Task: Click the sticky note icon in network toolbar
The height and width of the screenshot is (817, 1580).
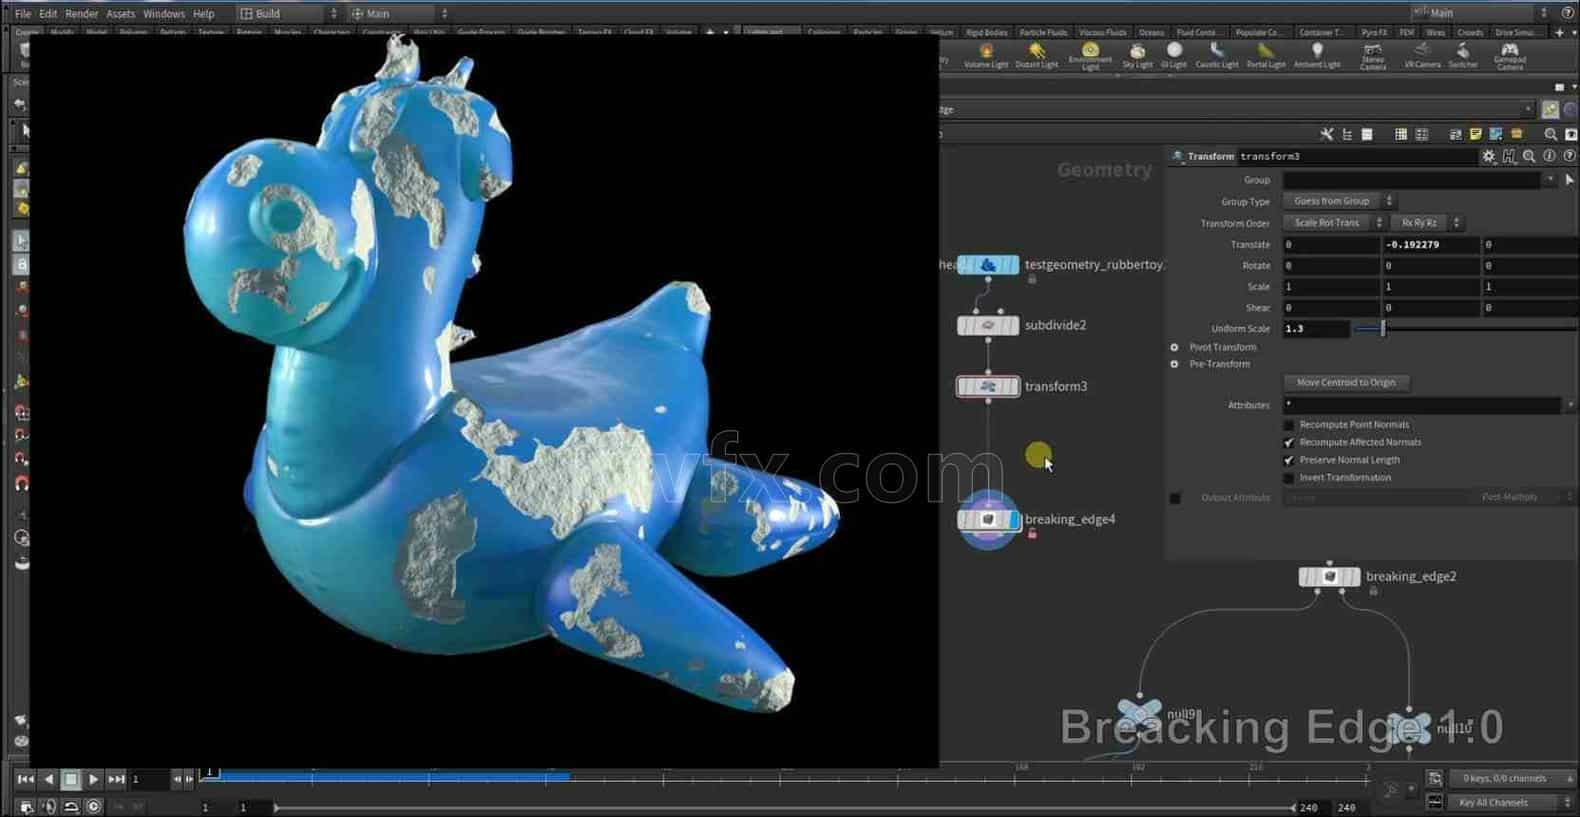Action: (1475, 134)
